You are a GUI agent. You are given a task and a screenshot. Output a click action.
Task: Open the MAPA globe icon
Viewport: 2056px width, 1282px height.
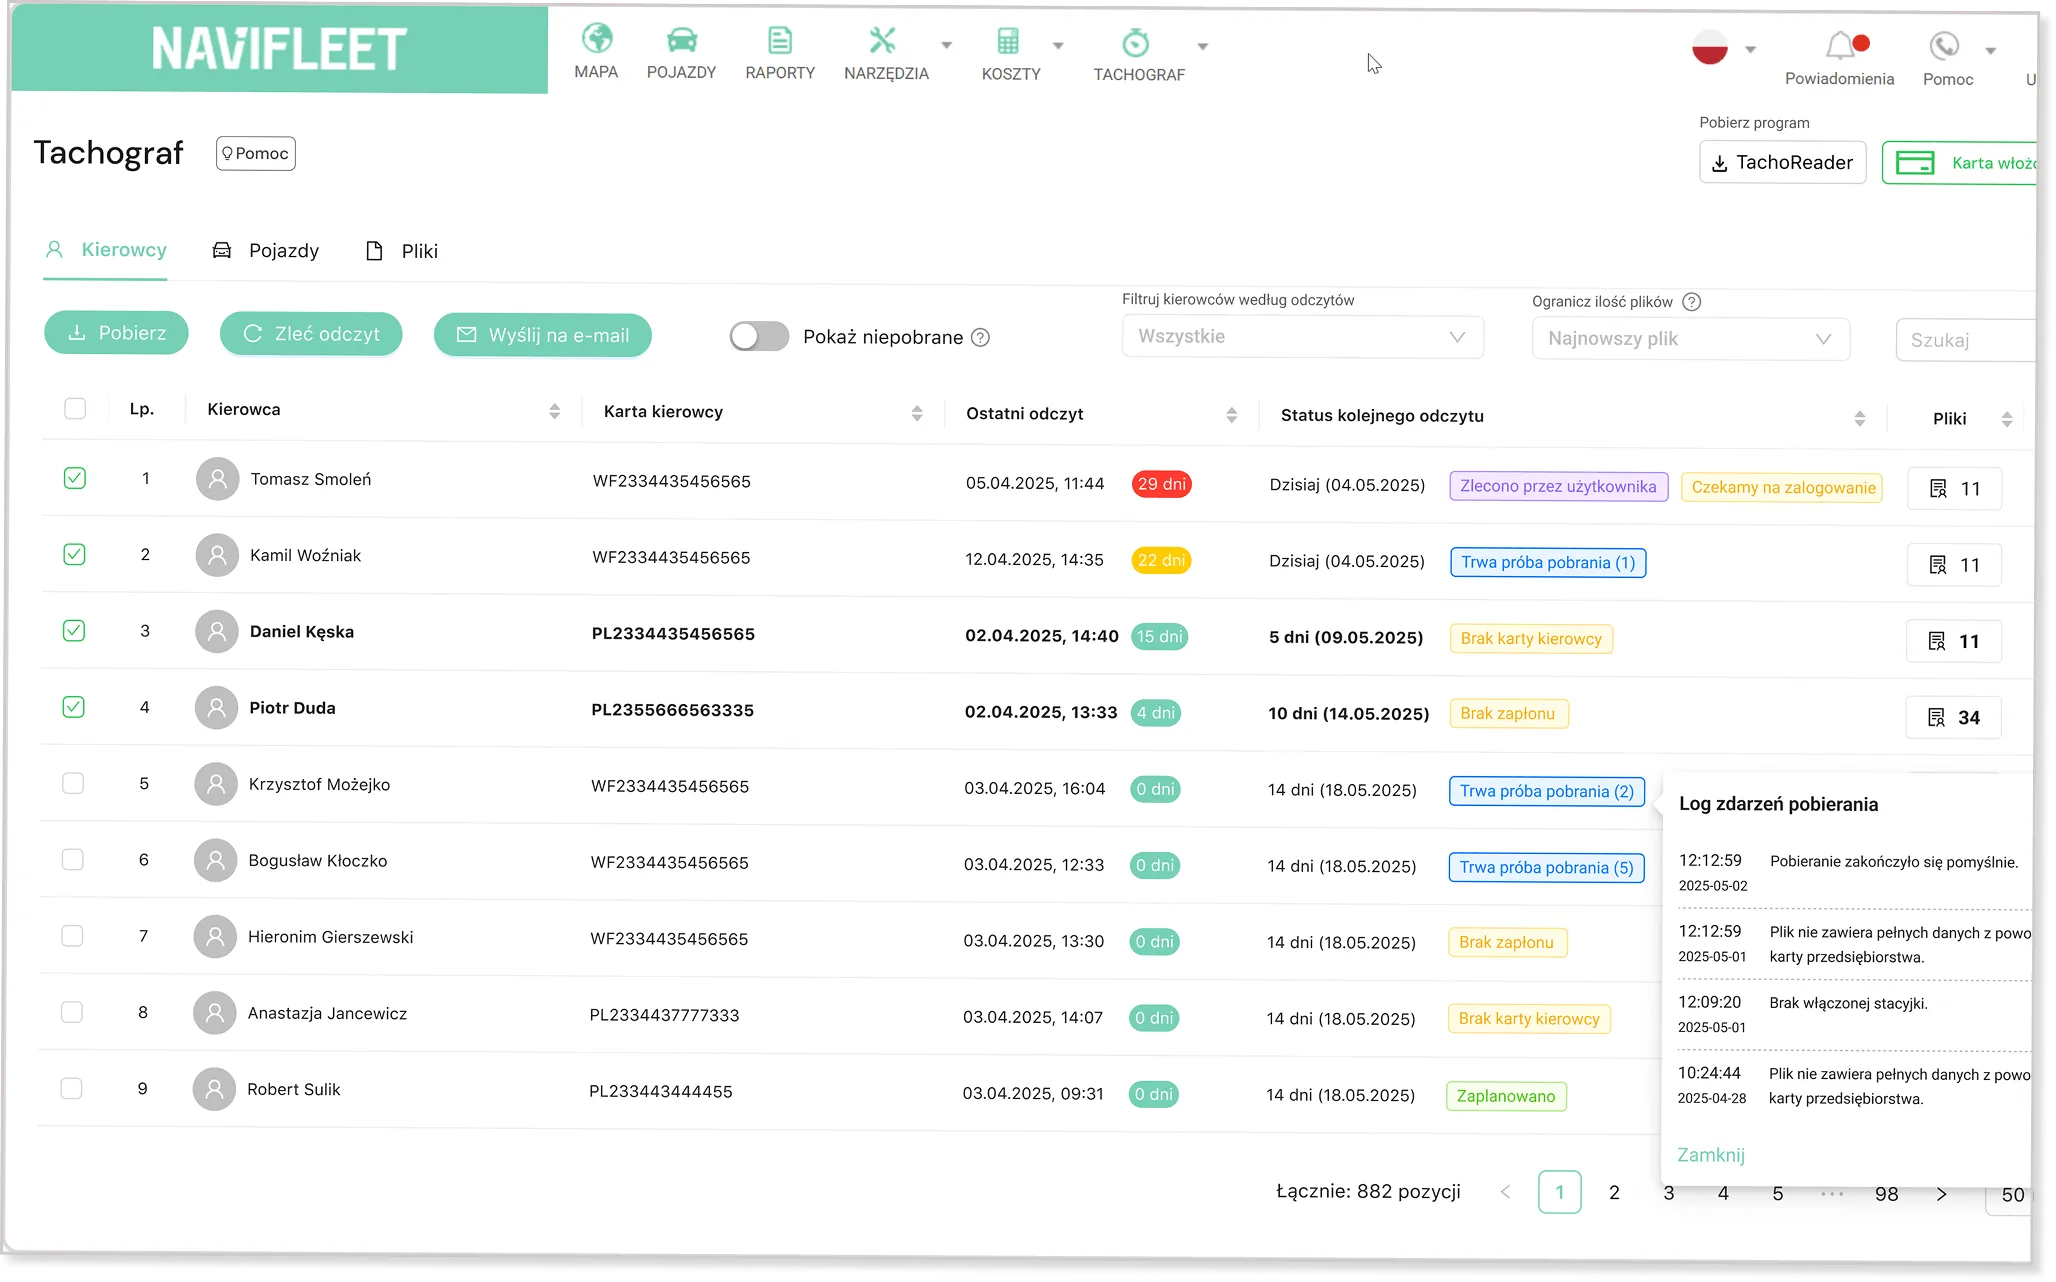pyautogui.click(x=597, y=39)
